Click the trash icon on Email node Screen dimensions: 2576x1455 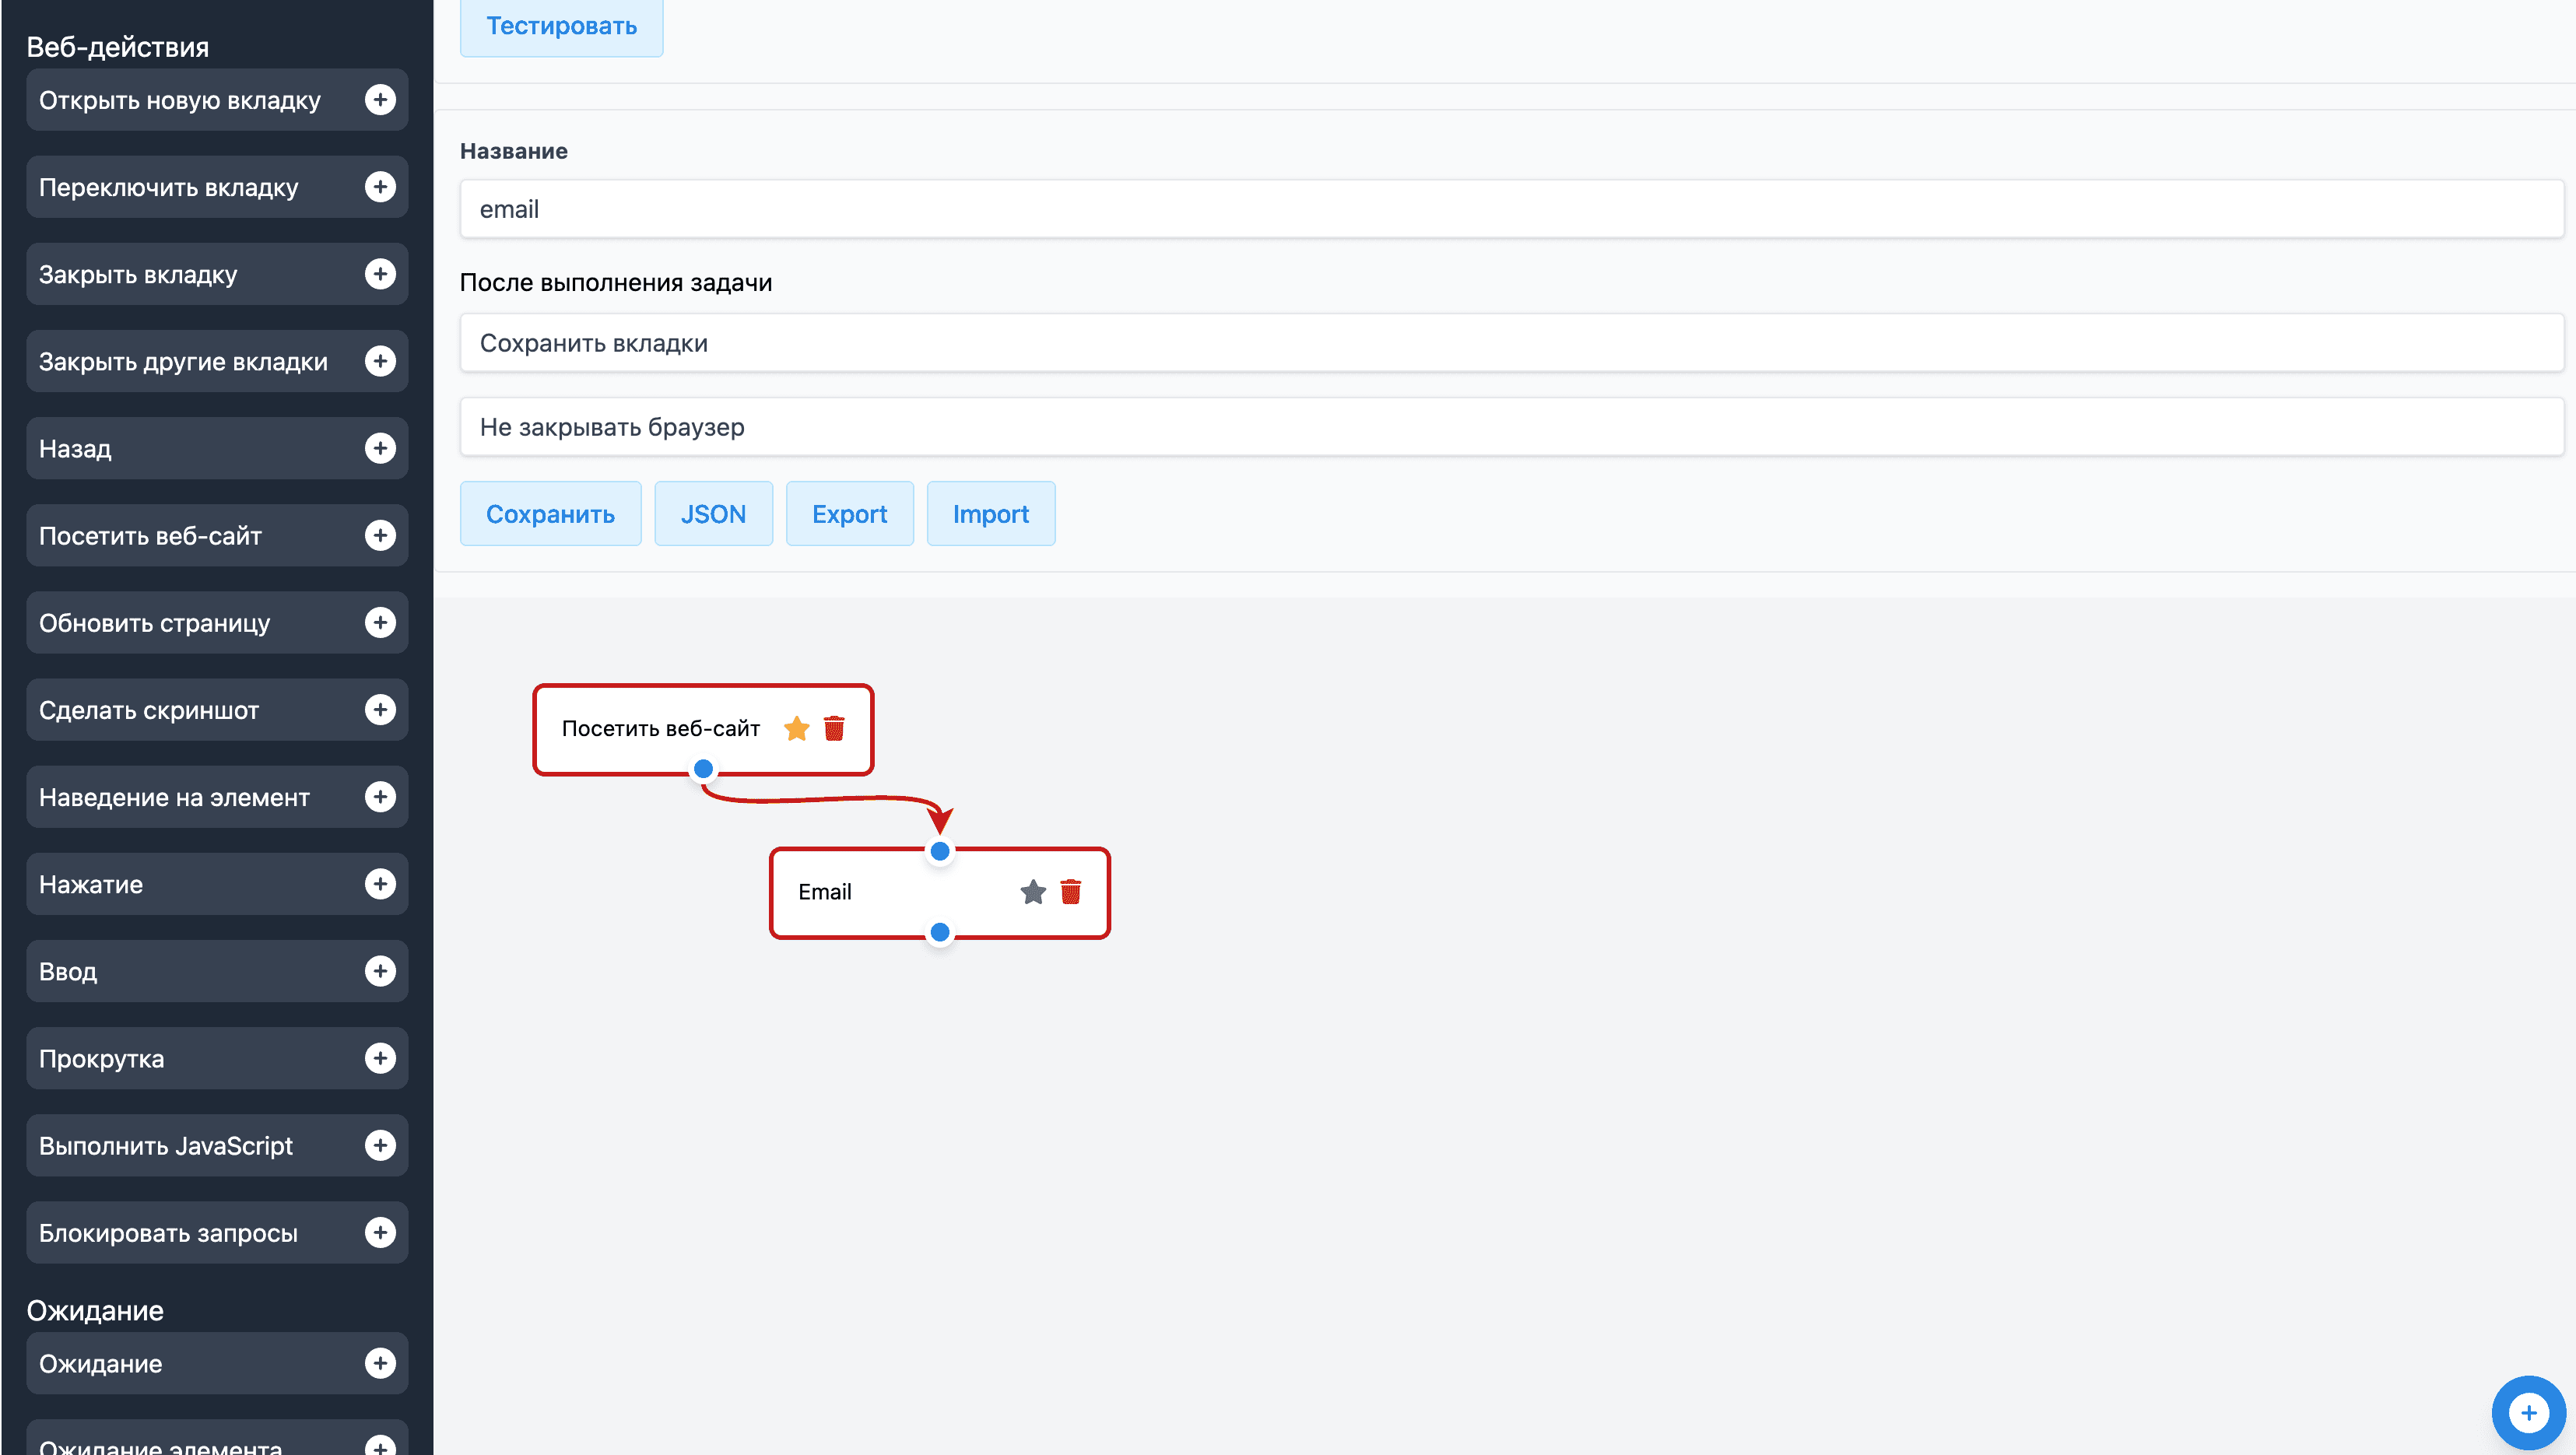point(1070,891)
